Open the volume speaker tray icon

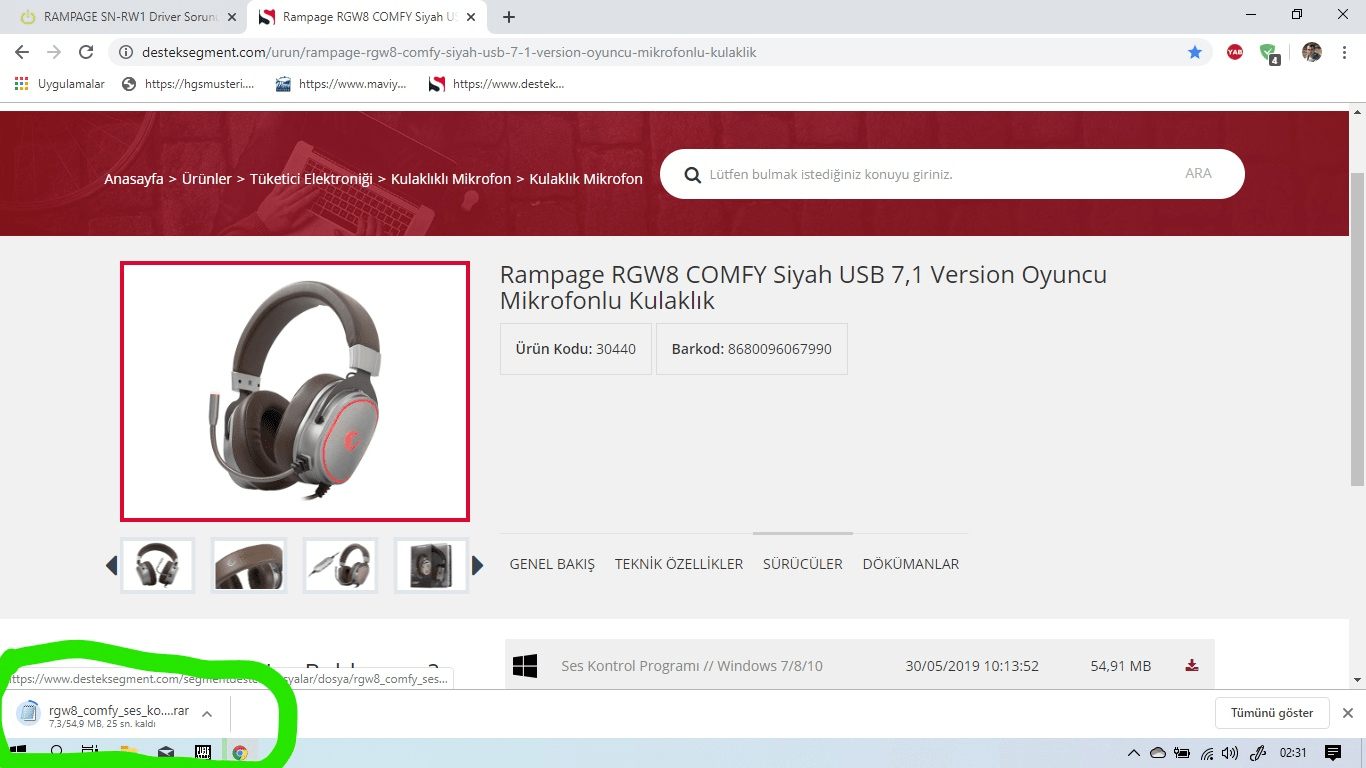click(x=1230, y=753)
